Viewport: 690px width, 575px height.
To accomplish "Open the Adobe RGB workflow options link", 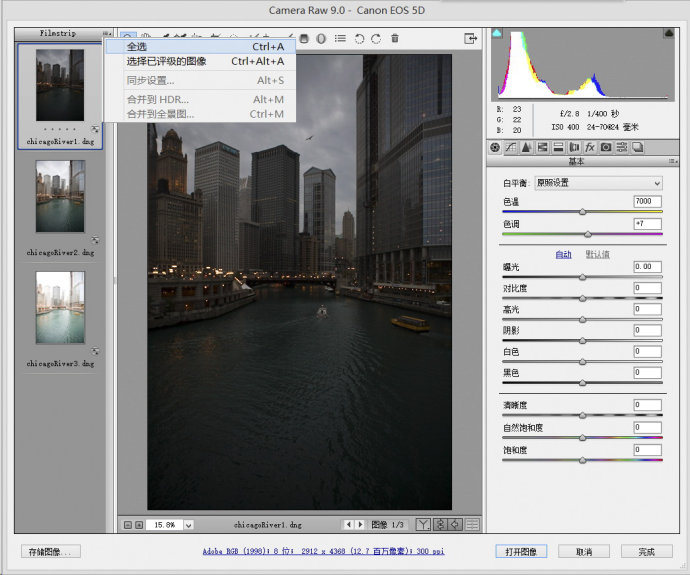I will (x=323, y=551).
